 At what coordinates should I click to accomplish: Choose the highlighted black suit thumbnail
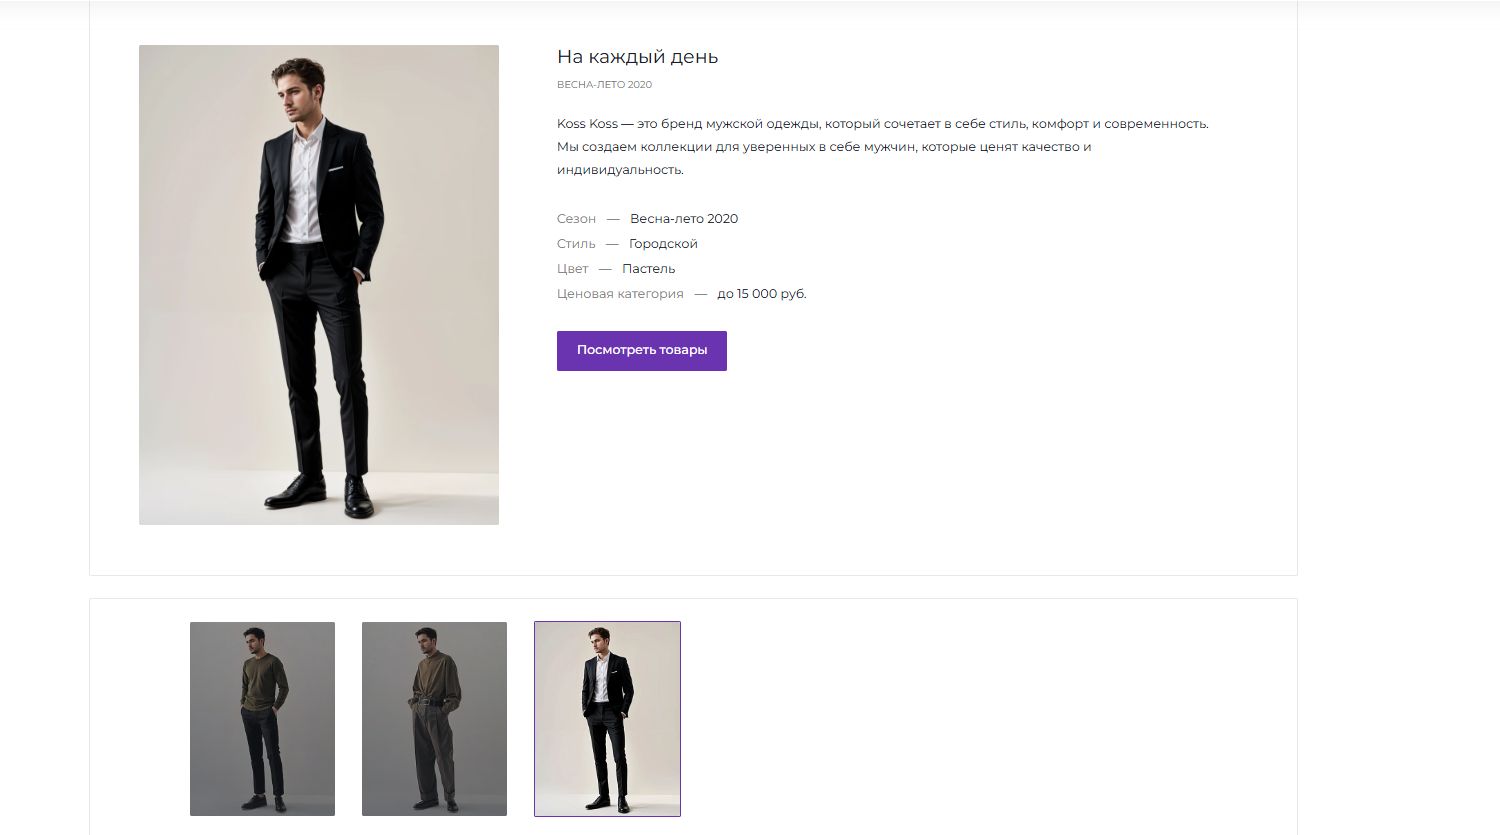tap(607, 718)
